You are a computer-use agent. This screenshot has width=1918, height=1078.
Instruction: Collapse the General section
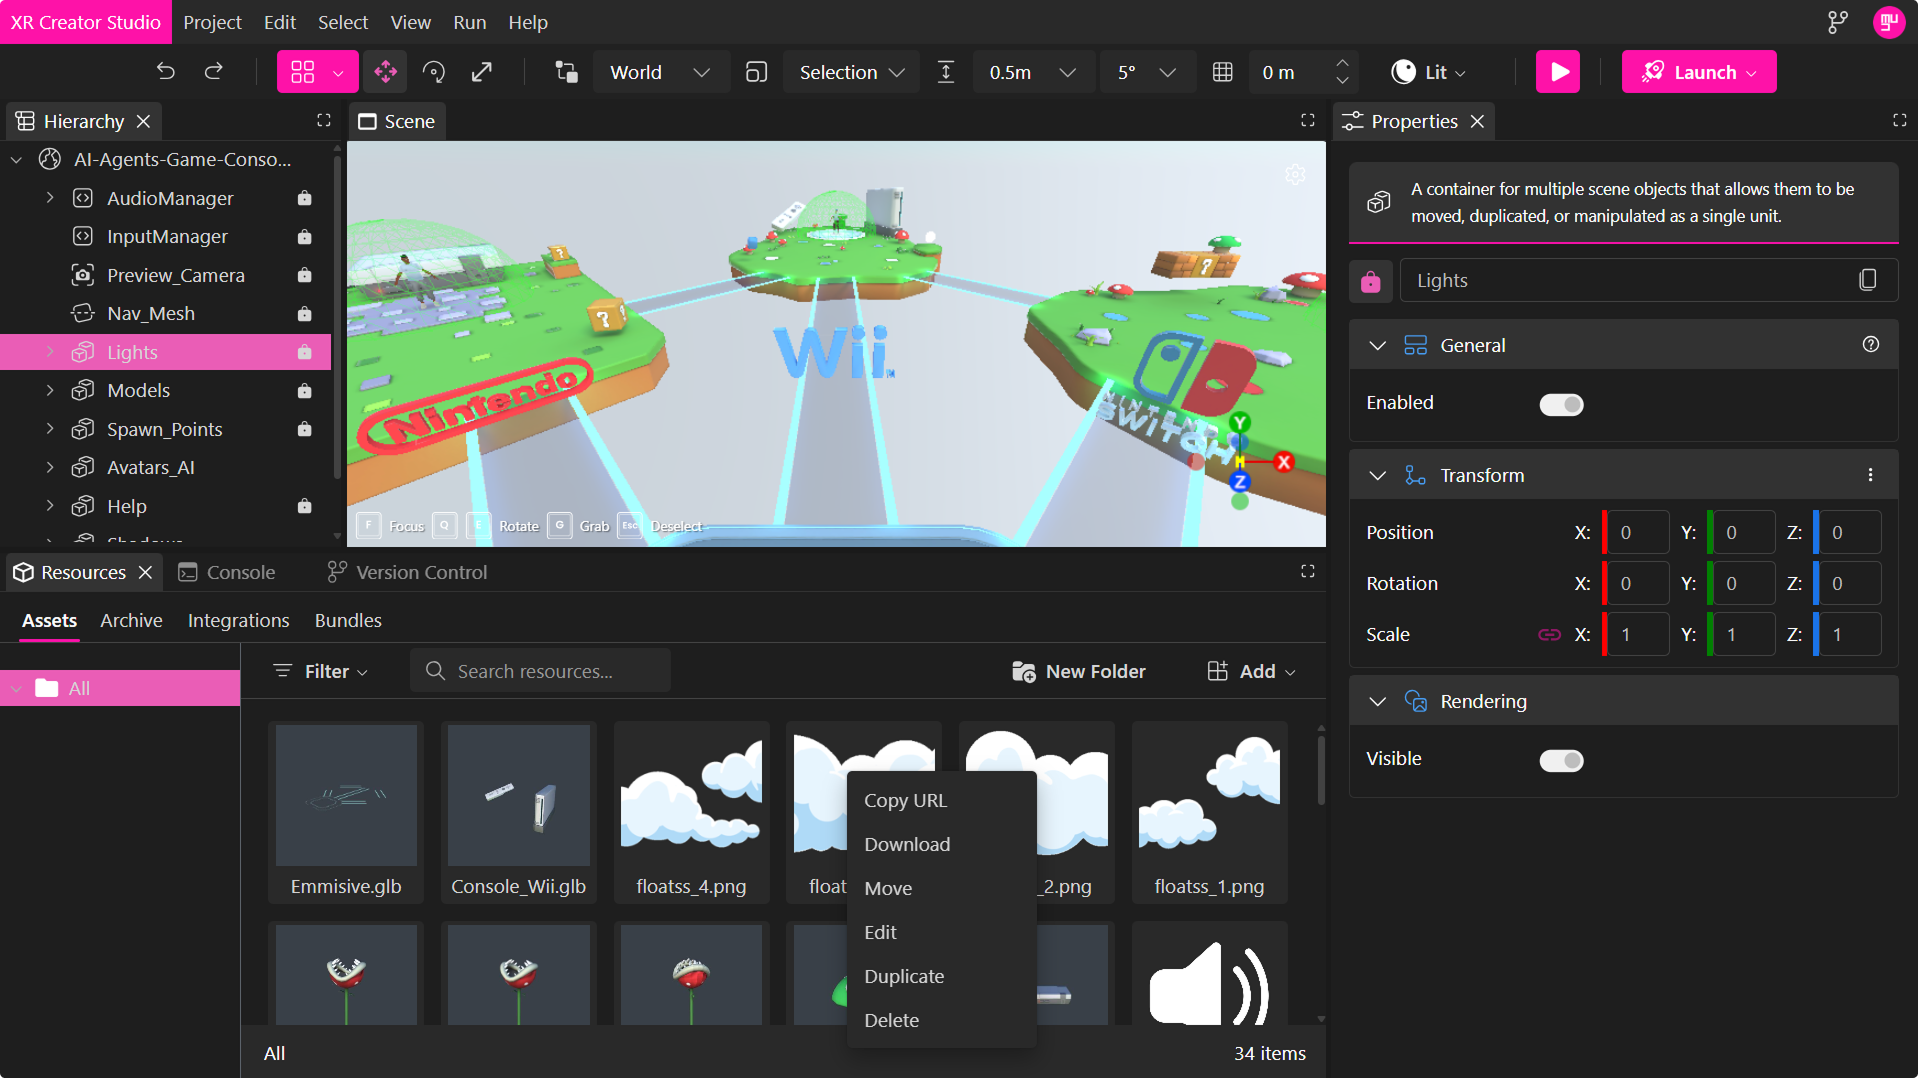[x=1377, y=345]
